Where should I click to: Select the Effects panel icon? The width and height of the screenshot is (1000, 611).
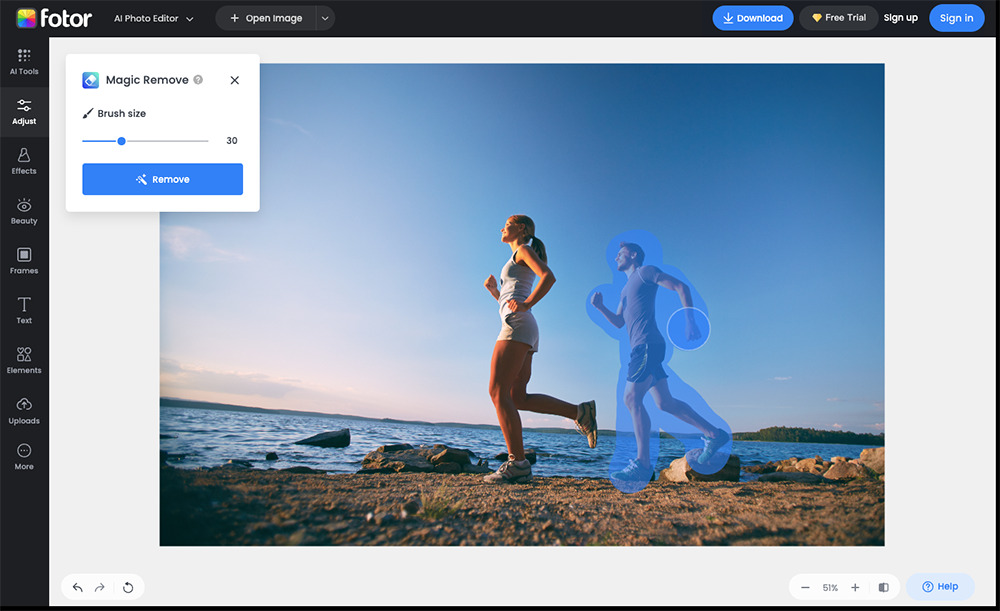(x=23, y=161)
